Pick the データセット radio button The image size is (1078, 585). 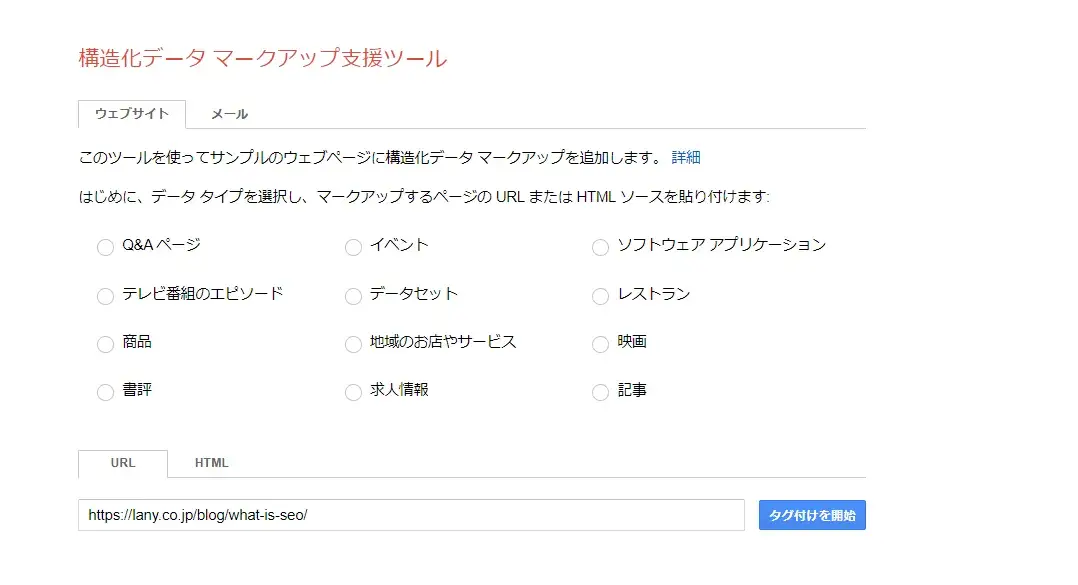[353, 295]
